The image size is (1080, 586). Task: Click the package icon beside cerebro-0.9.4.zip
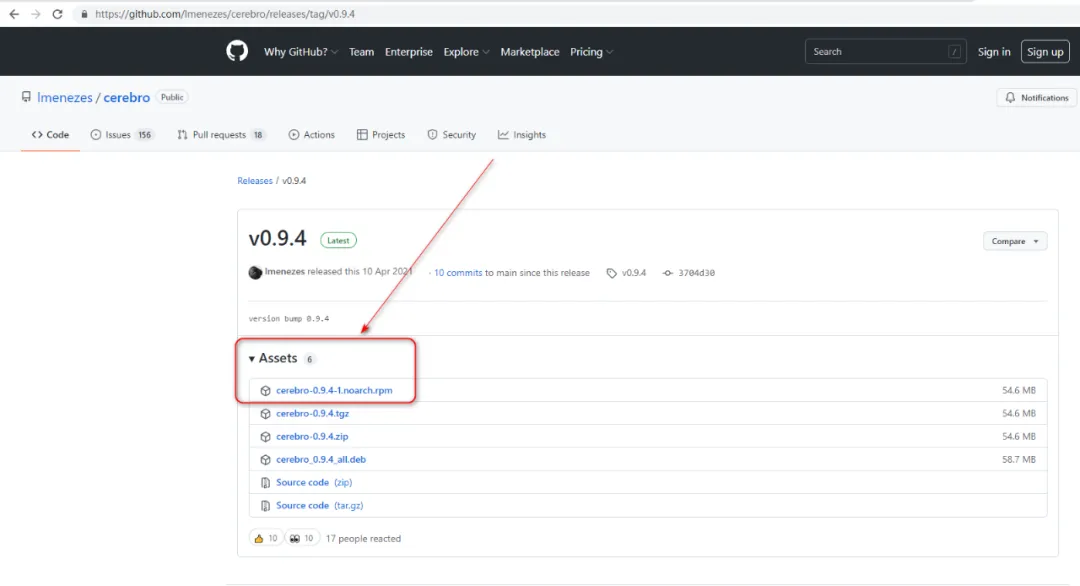(x=265, y=437)
